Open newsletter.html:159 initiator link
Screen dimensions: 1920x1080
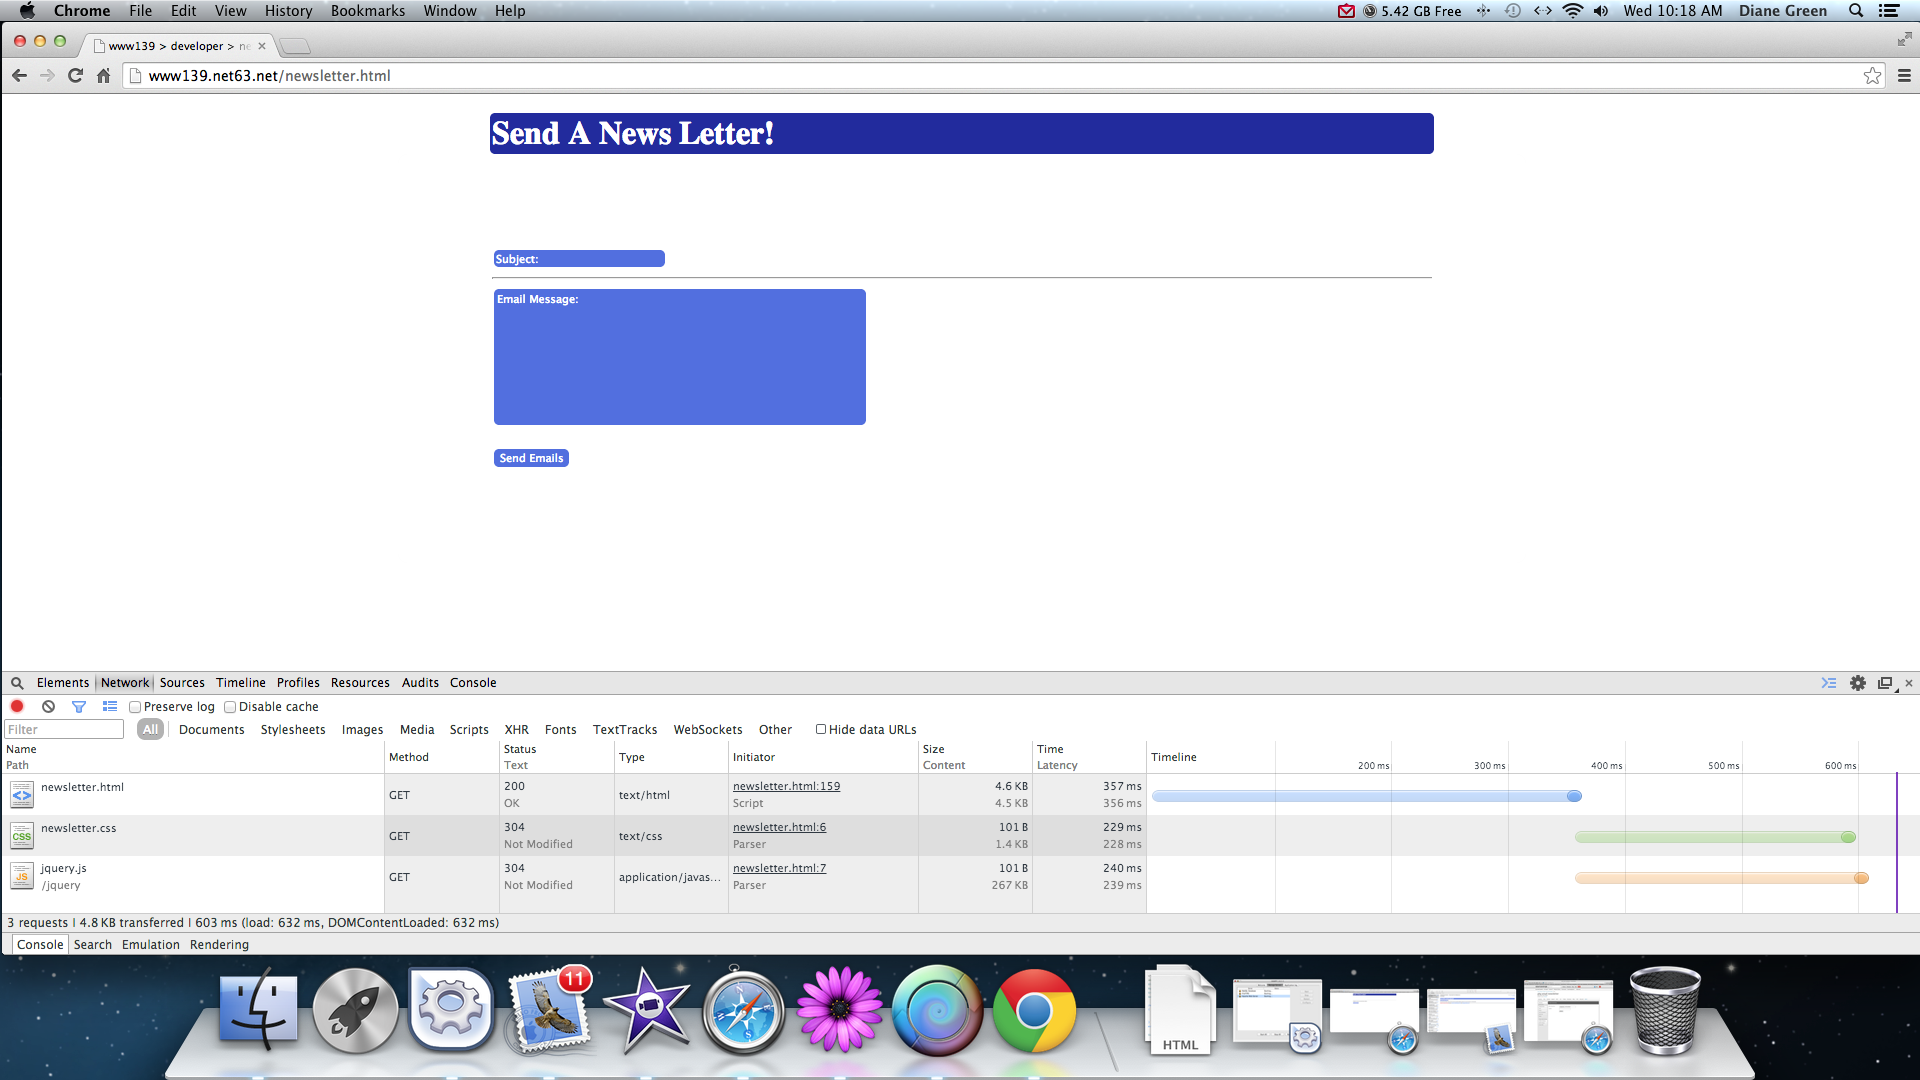pyautogui.click(x=786, y=786)
